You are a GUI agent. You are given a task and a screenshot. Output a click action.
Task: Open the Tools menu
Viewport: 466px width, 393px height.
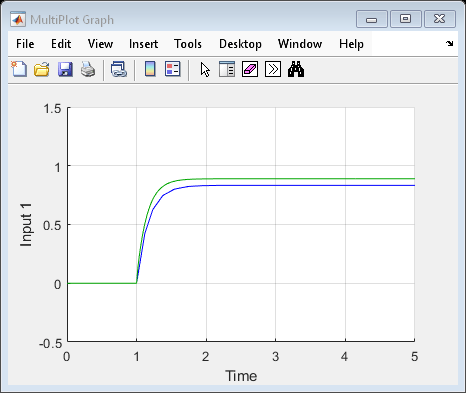(x=188, y=44)
